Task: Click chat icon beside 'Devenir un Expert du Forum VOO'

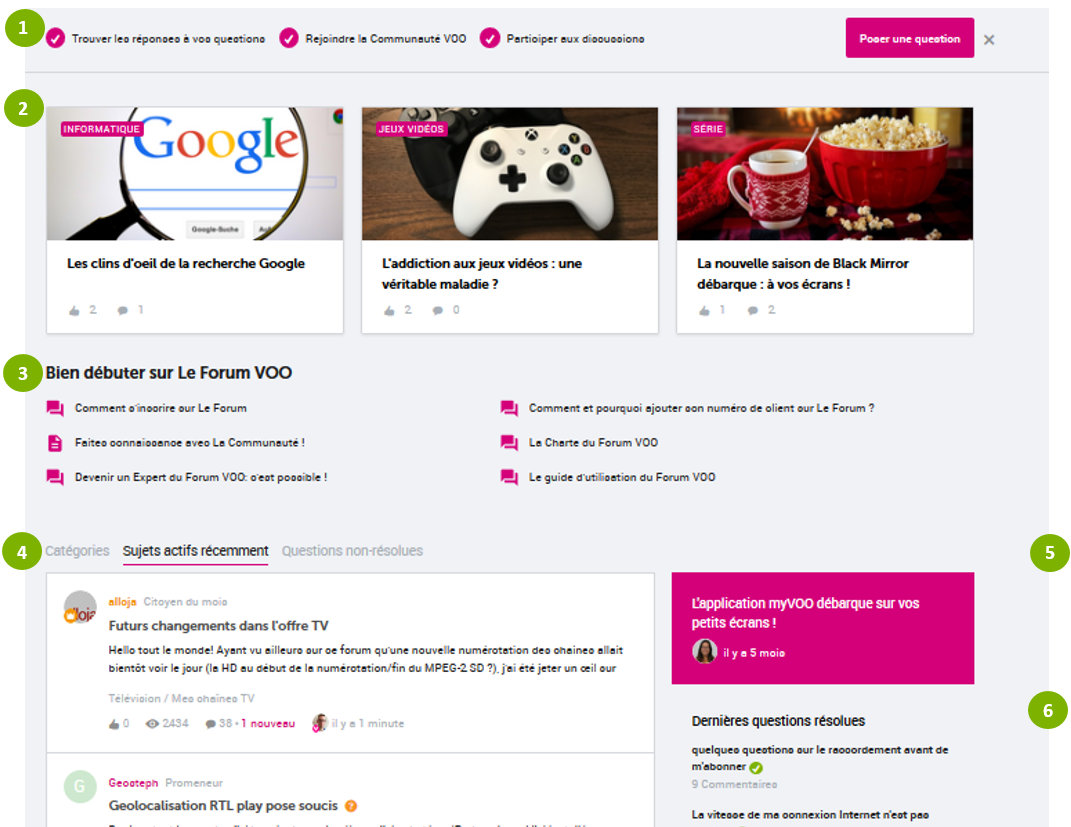Action: point(55,477)
